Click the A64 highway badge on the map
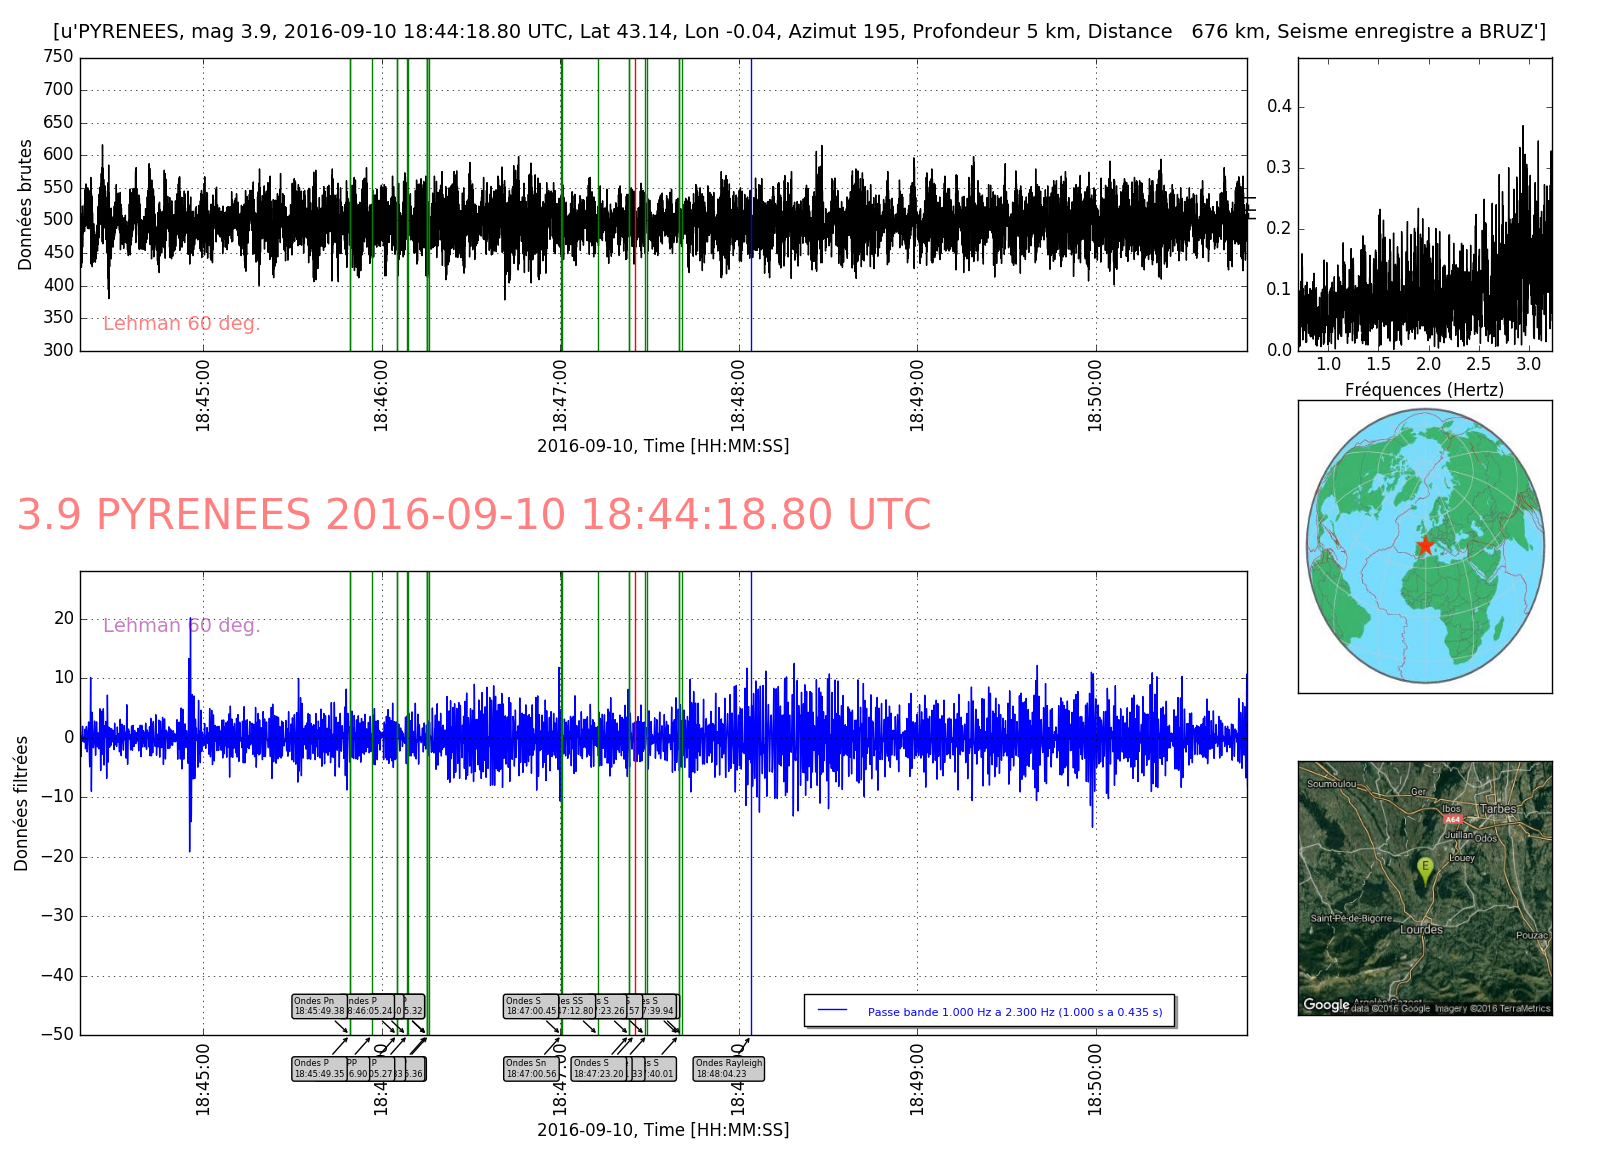The width and height of the screenshot is (1600, 1150). point(1452,819)
